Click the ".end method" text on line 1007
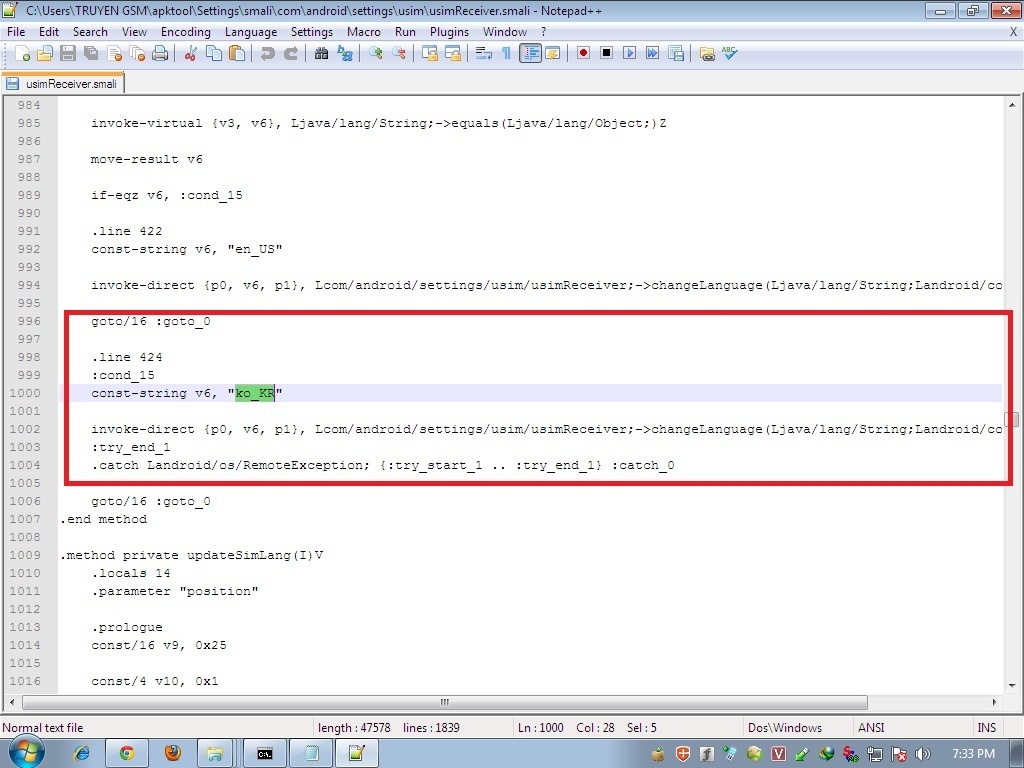The height and width of the screenshot is (768, 1024). coord(103,519)
